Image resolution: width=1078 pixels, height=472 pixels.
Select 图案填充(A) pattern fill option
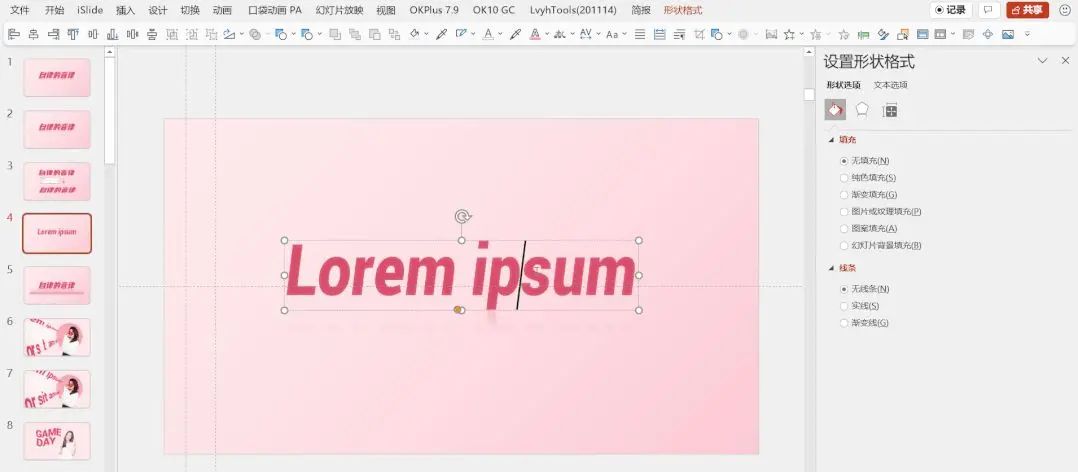[x=868, y=228]
